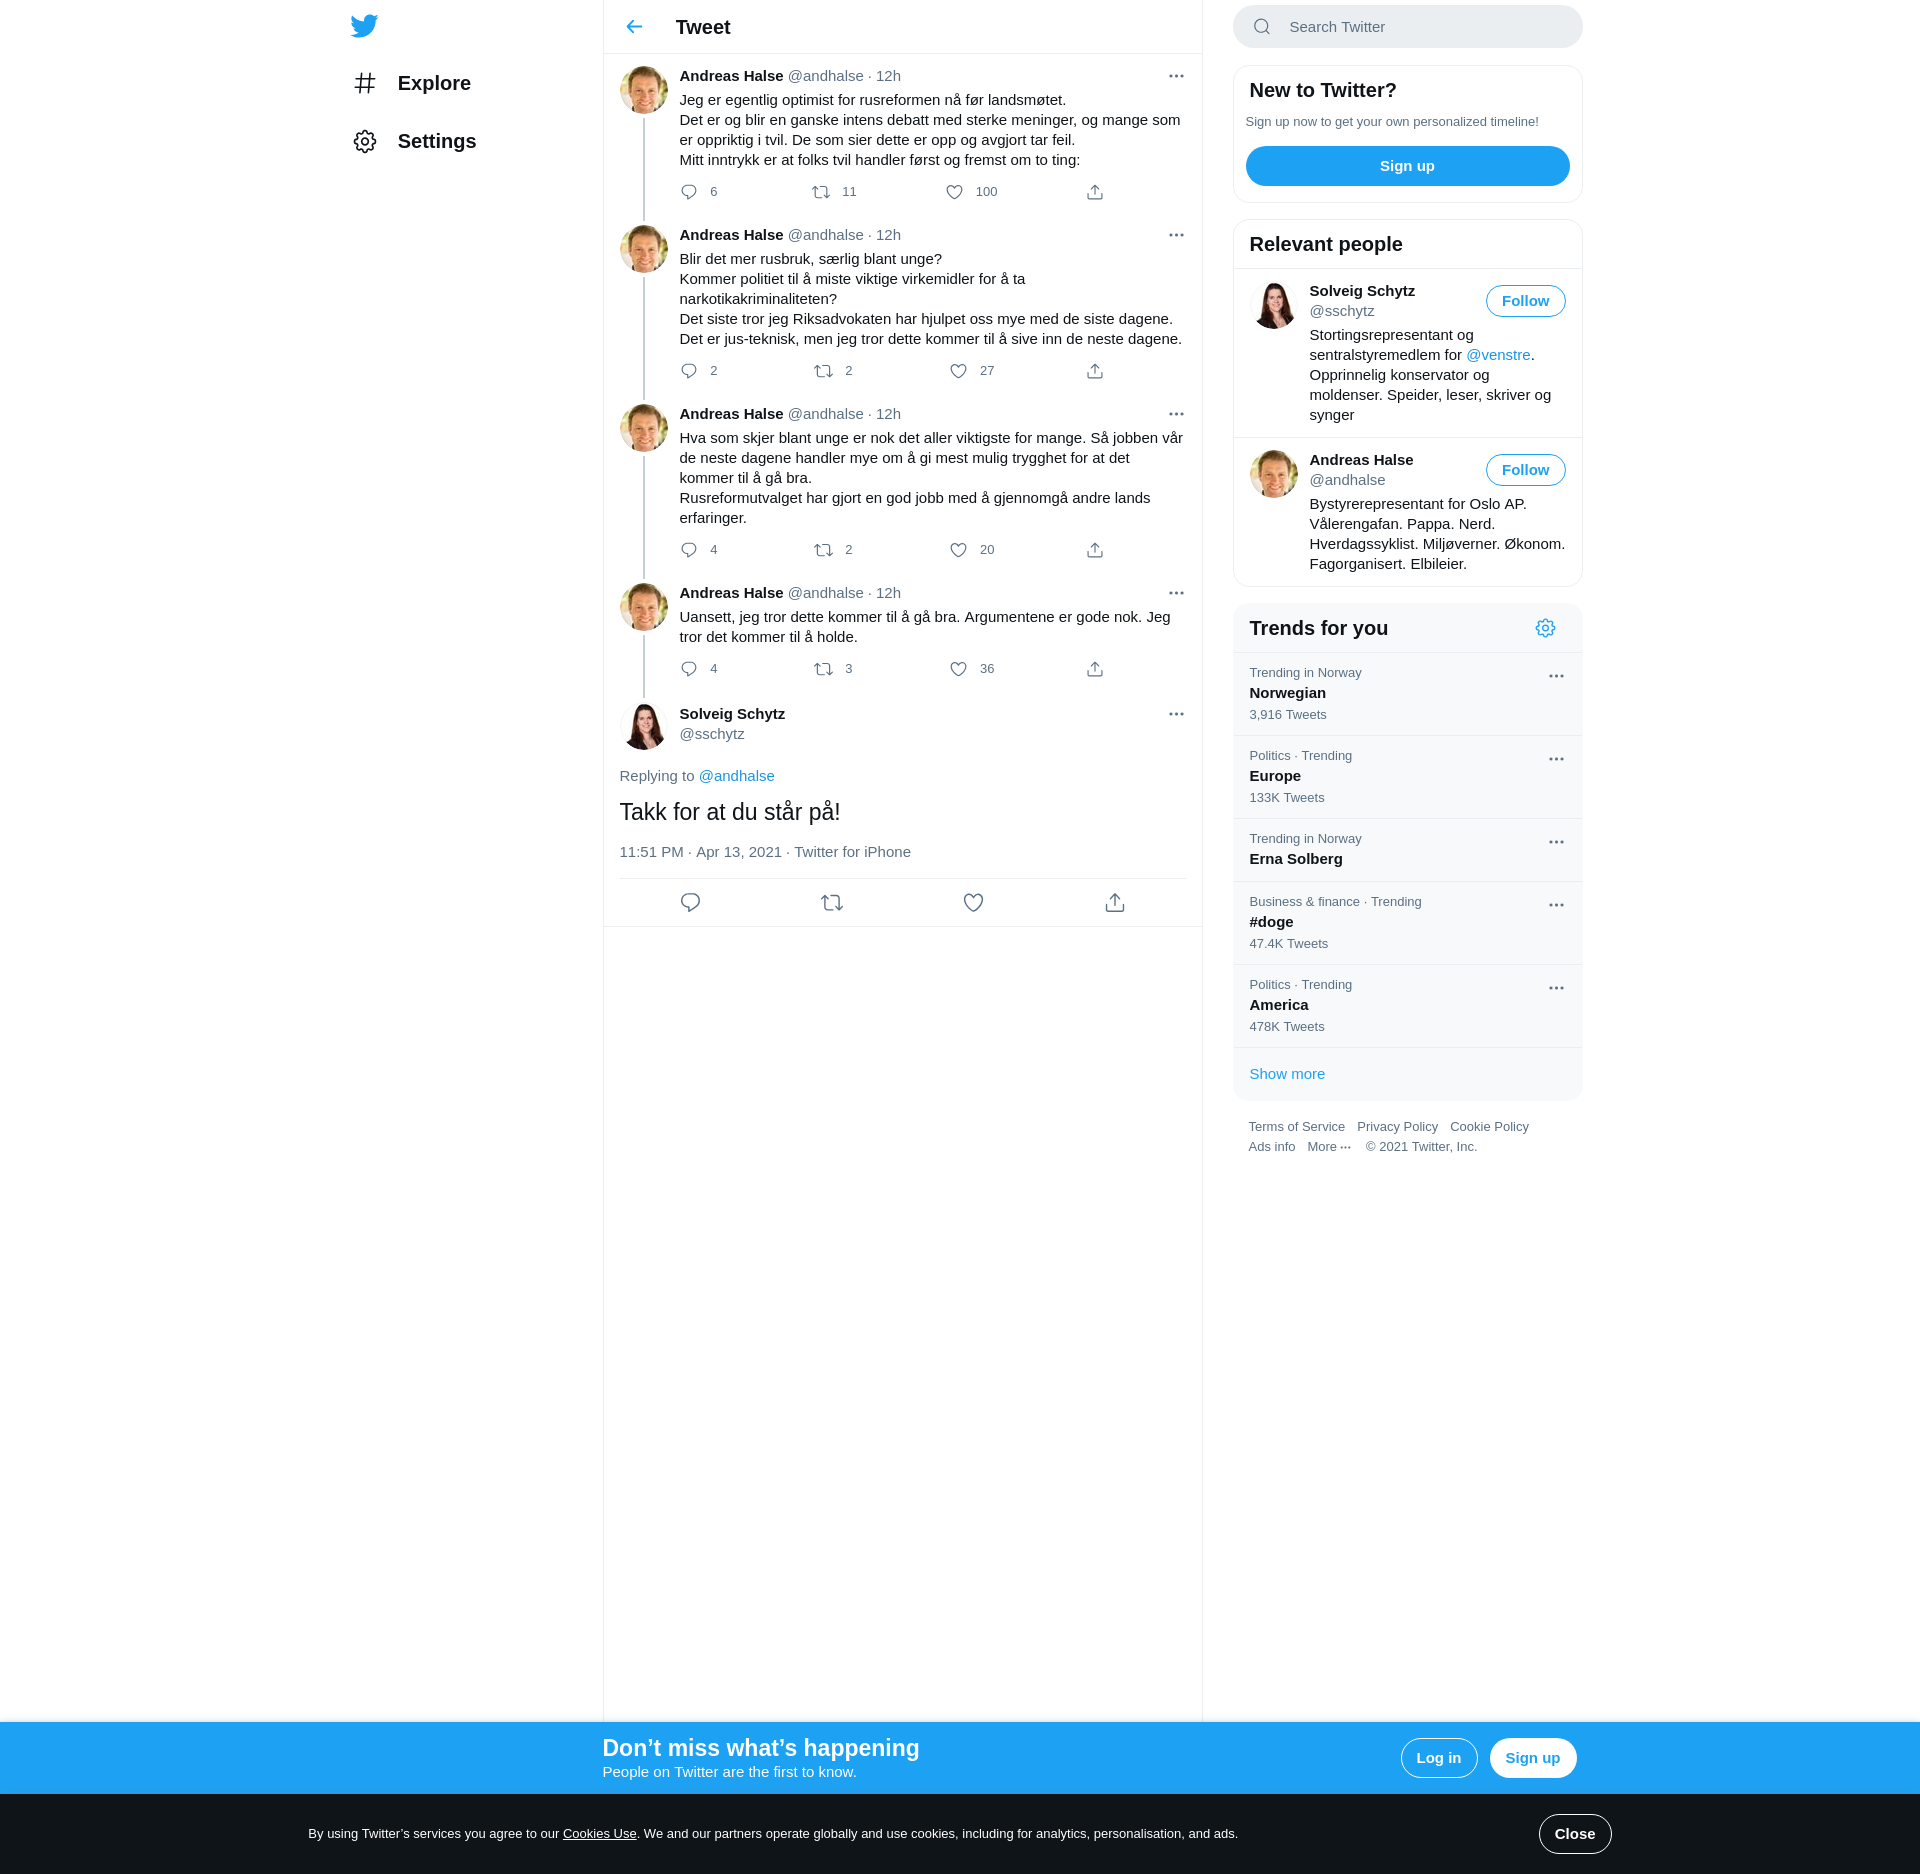Open the @venstre mention link

[1498, 355]
